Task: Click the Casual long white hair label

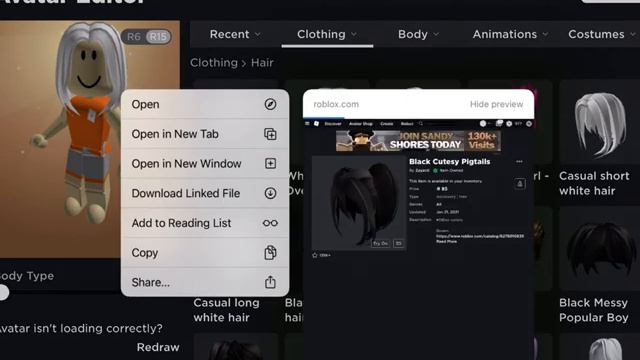Action: [226, 310]
